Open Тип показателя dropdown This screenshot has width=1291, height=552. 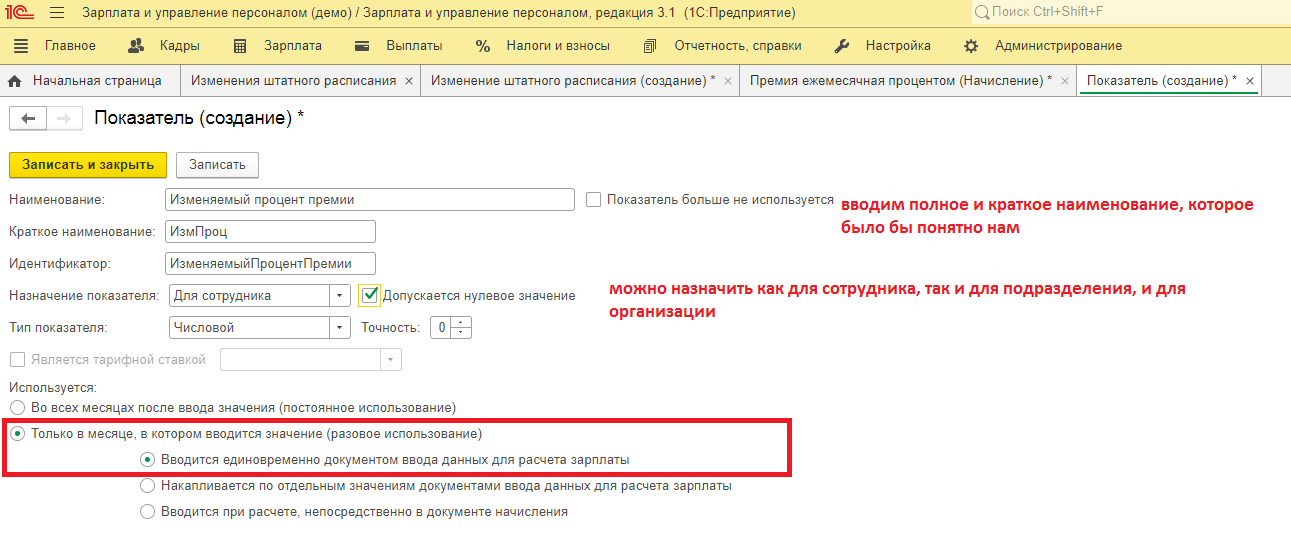341,328
